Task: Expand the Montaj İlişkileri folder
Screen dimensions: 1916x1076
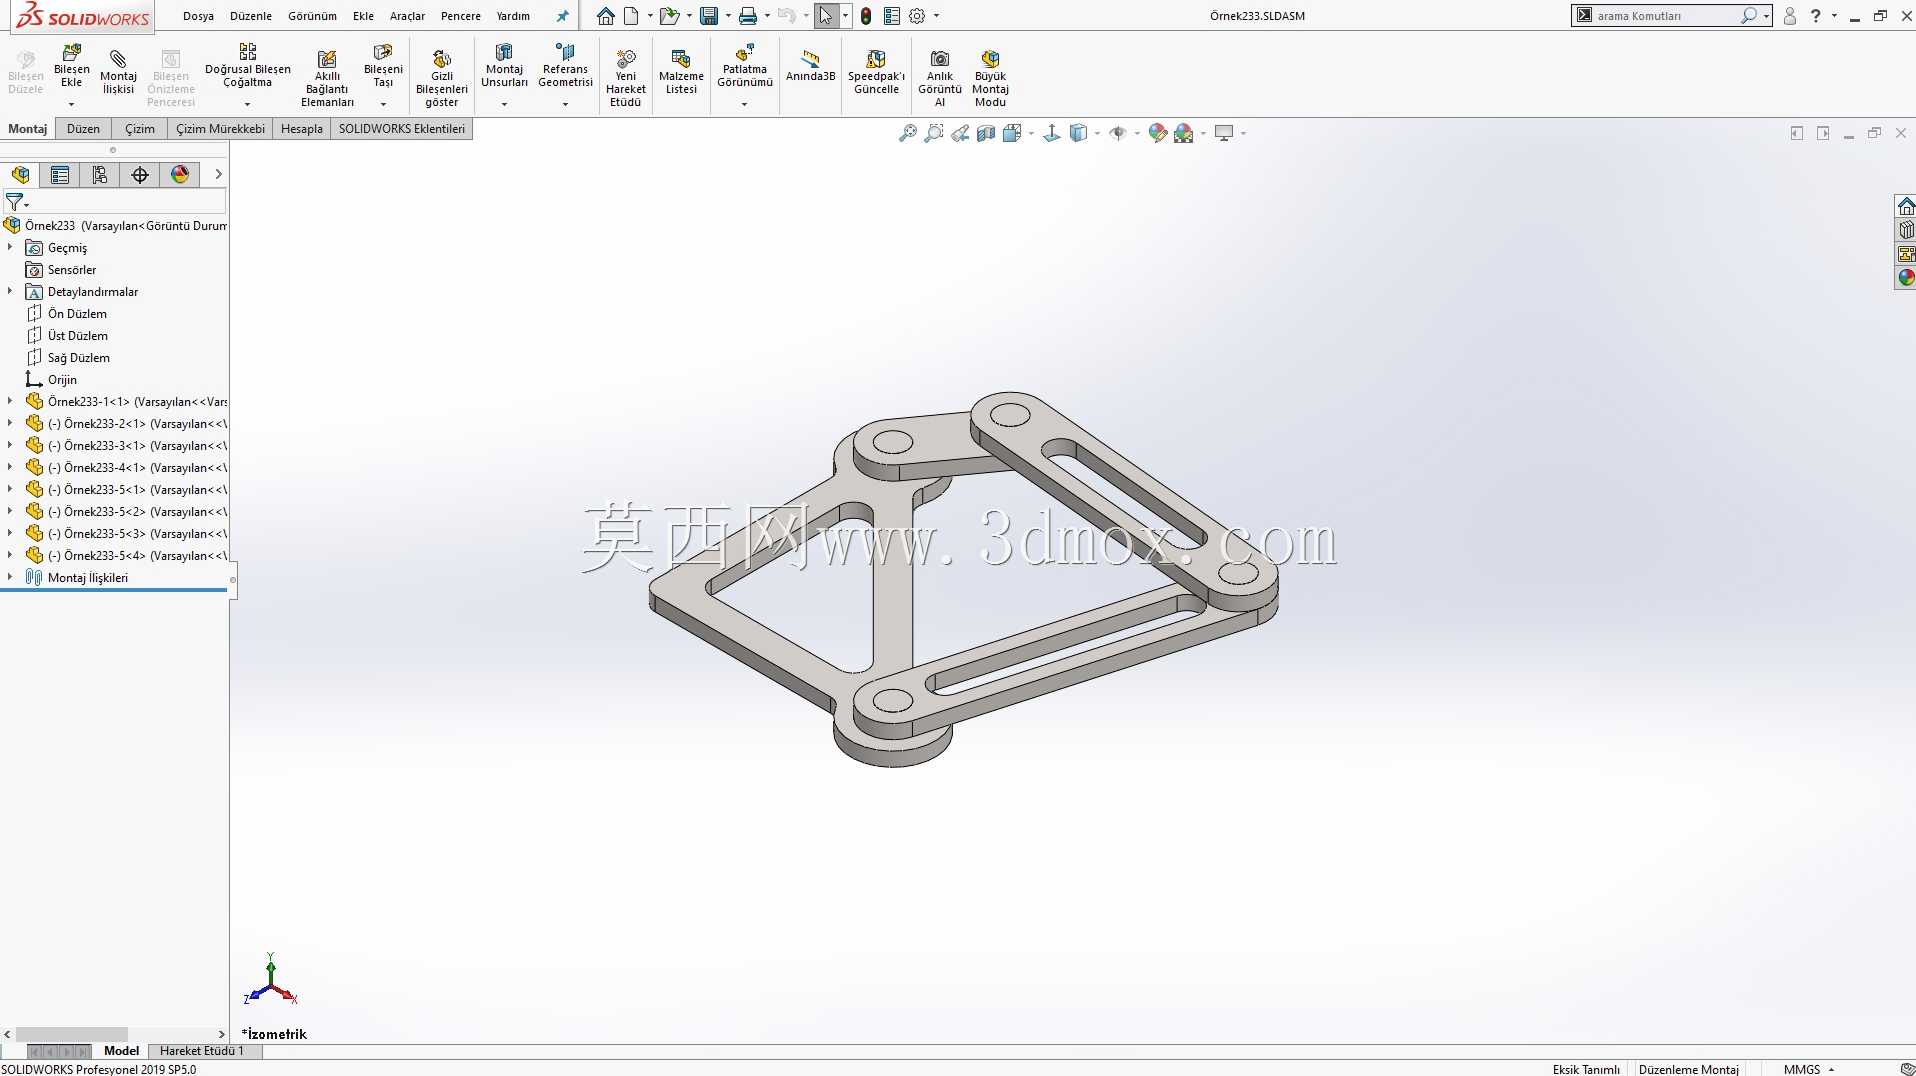Action: pos(10,577)
